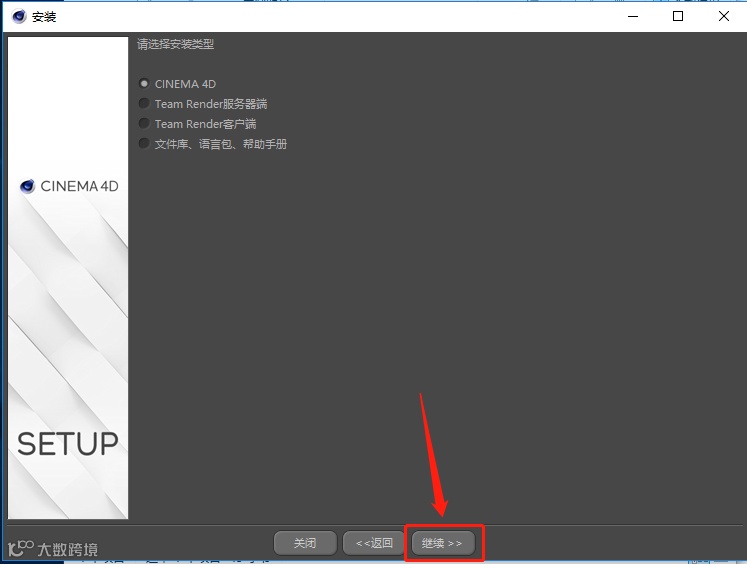Click the <<返回 button

click(x=374, y=543)
